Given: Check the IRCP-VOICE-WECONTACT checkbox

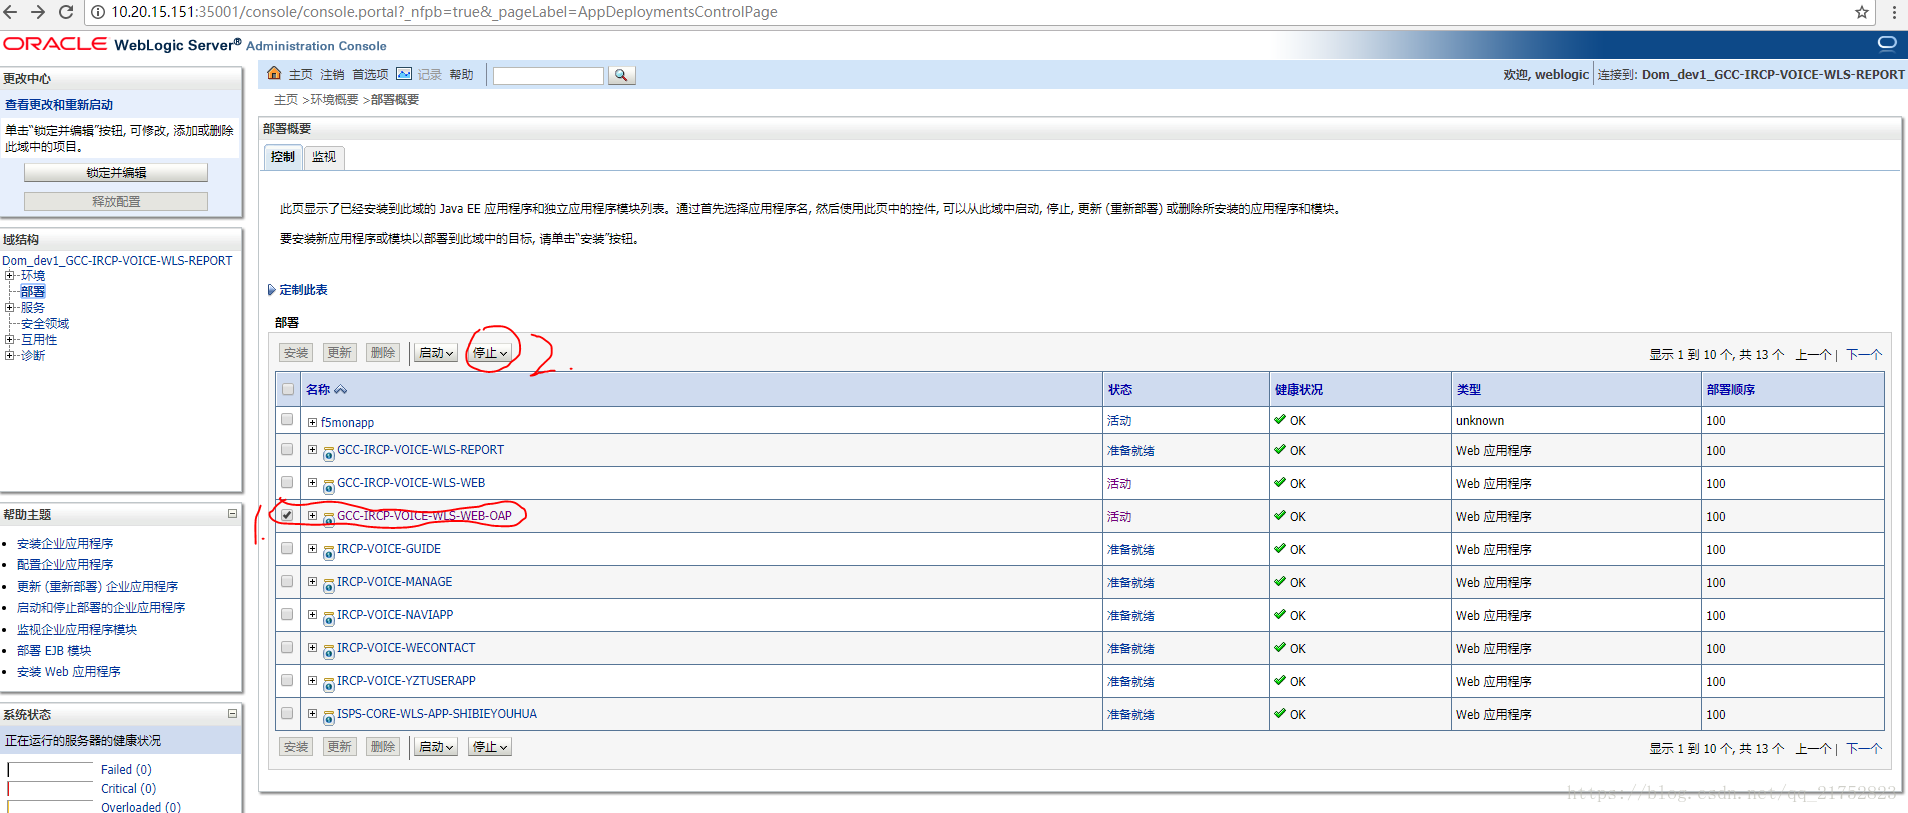Looking at the screenshot, I should (x=287, y=647).
